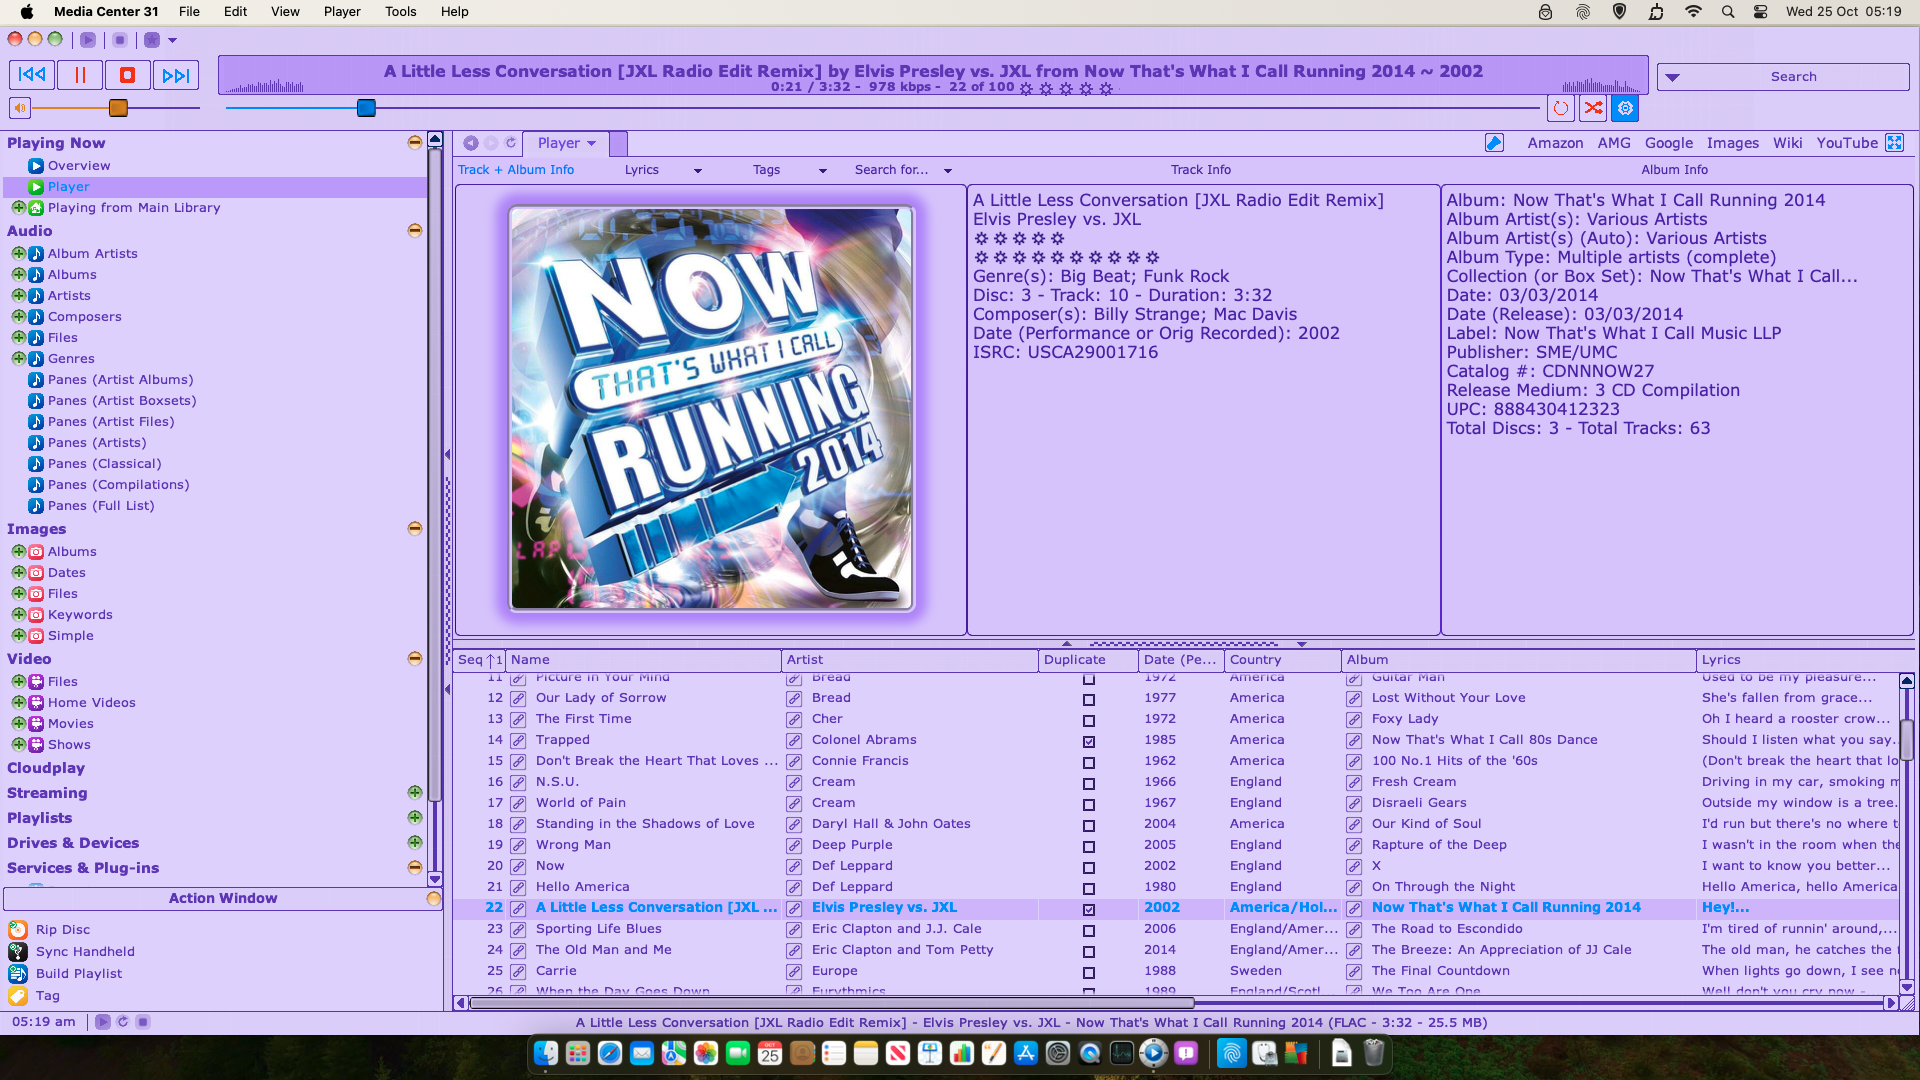Open Finder in the Dock
Screen dimensions: 1920x1080
[546, 1053]
